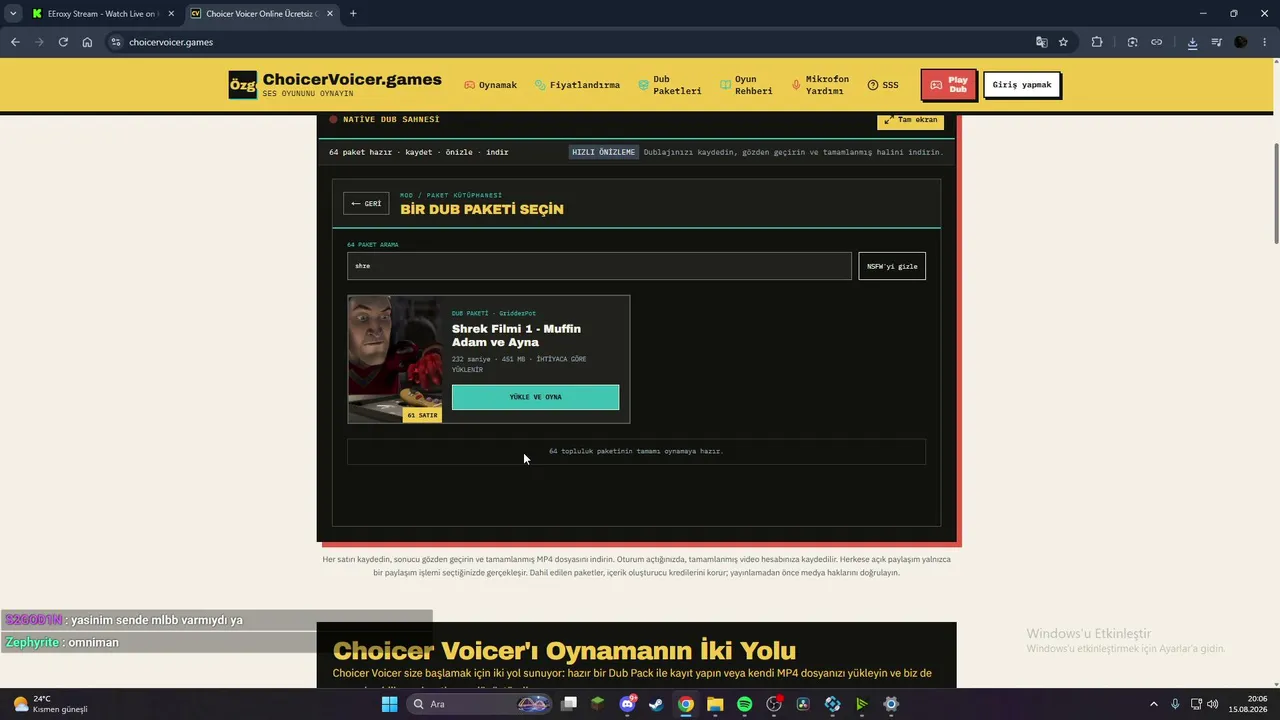This screenshot has height=720, width=1280.
Task: Select the Choicer Voicer Online tab
Action: tap(262, 14)
